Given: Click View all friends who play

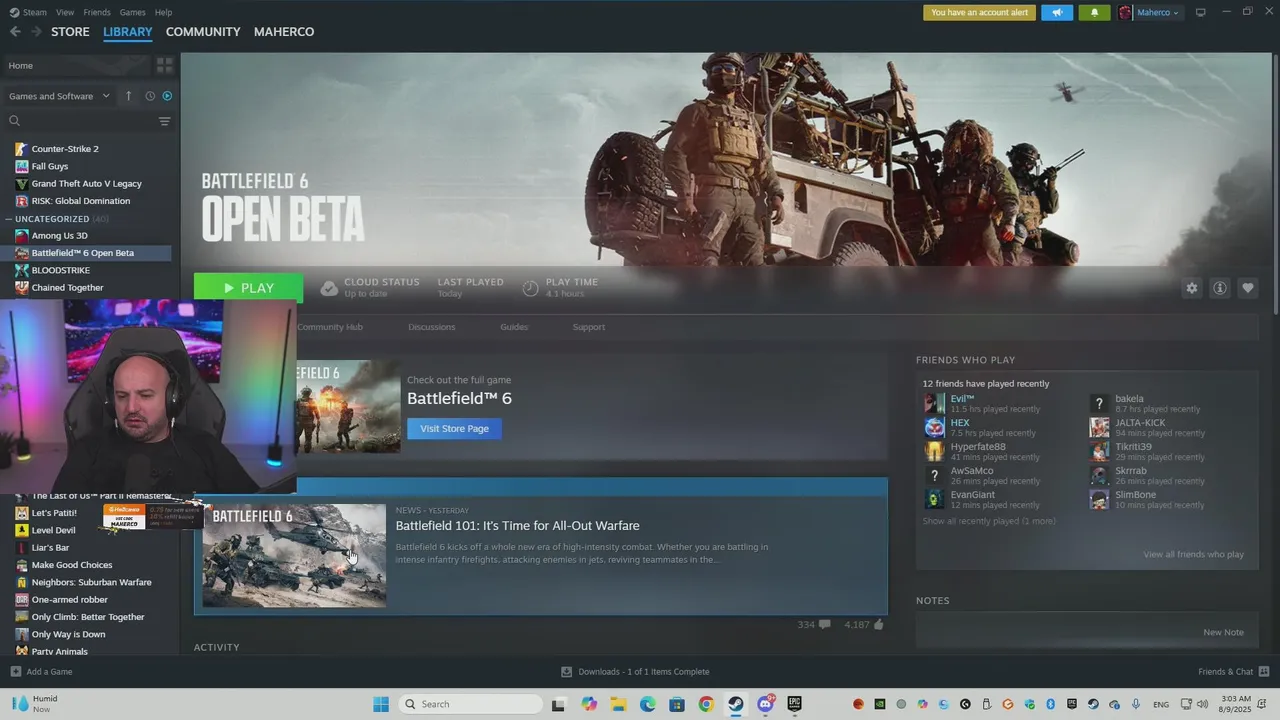Looking at the screenshot, I should pos(1194,554).
